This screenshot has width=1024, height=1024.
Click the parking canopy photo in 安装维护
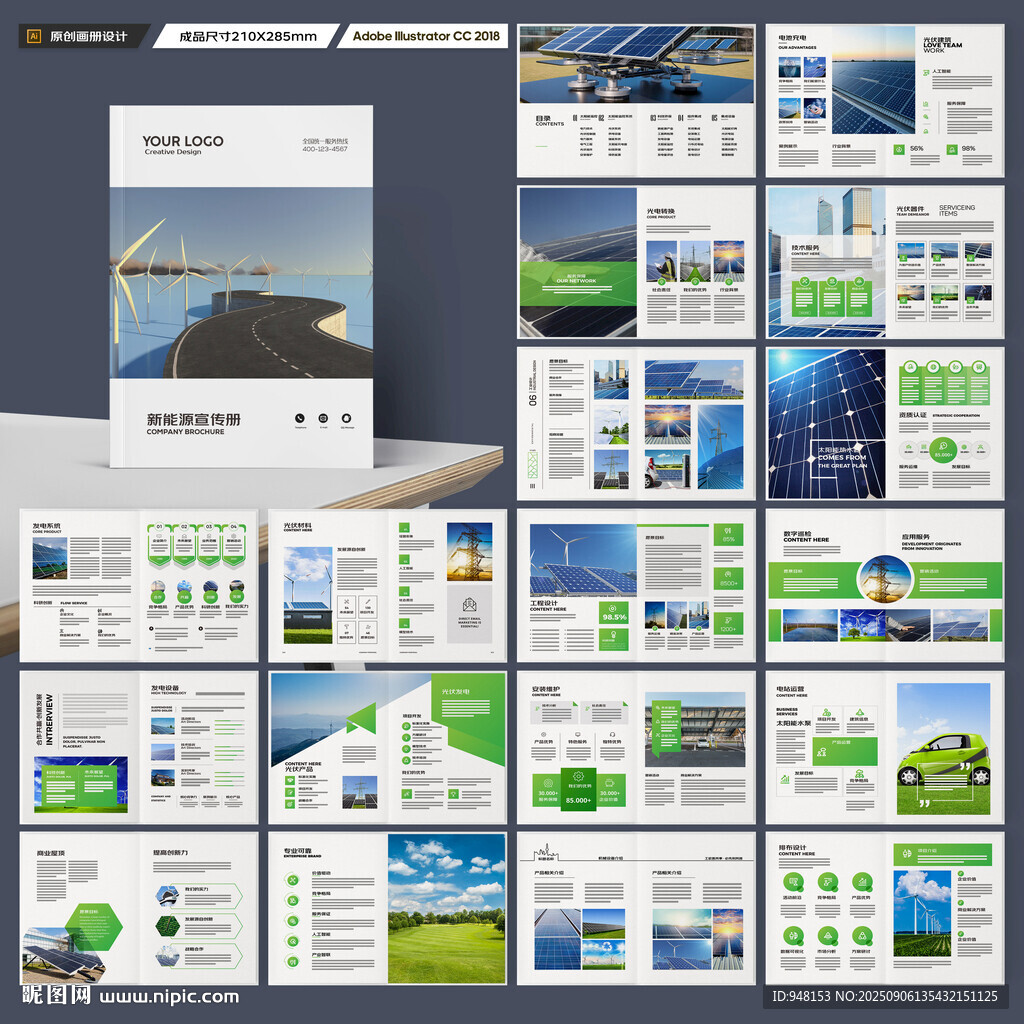[x=695, y=729]
